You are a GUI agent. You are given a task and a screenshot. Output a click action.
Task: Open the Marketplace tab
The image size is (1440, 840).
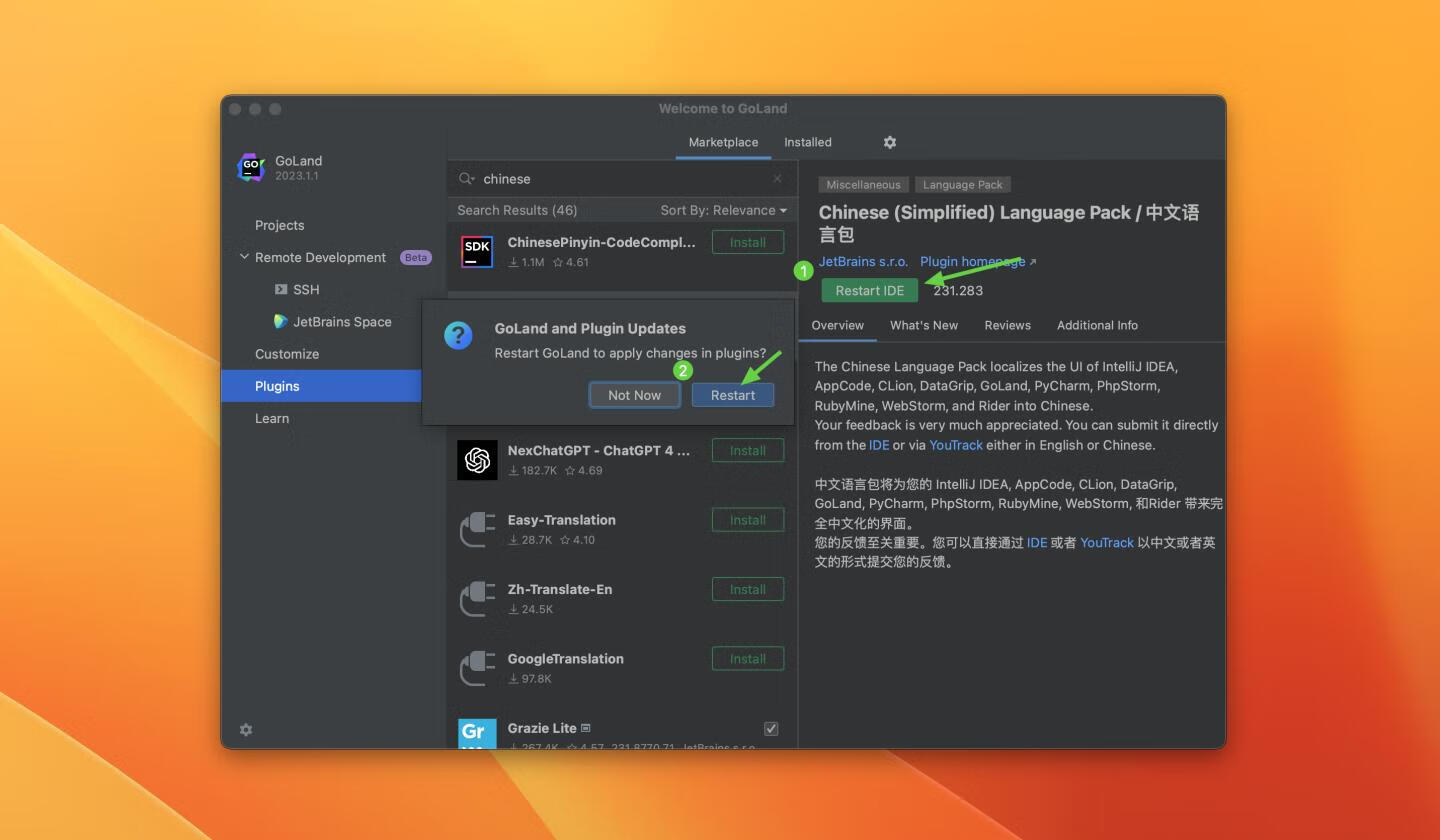pyautogui.click(x=723, y=142)
